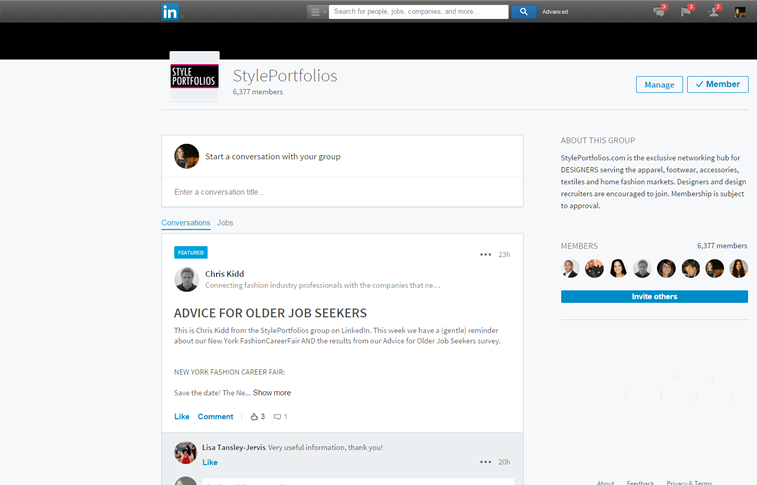
Task: Open the Advice for Older Job Seekers post title
Action: click(270, 313)
